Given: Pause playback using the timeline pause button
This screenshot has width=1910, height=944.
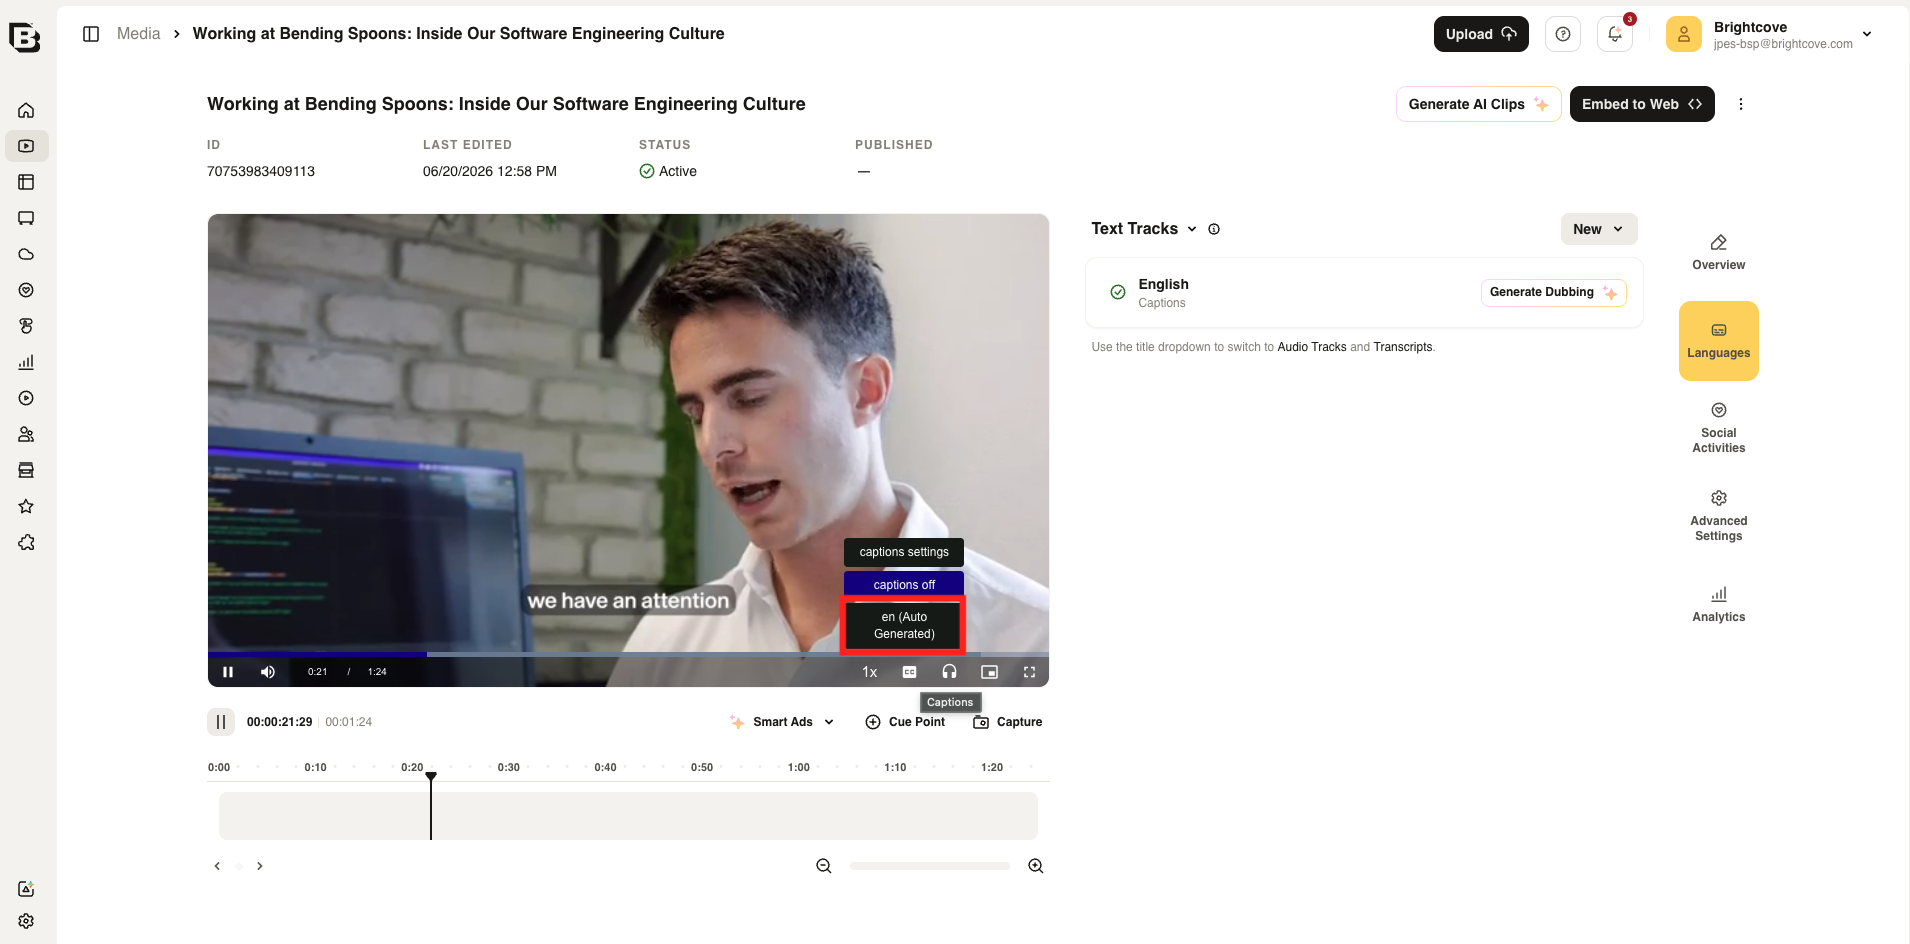Looking at the screenshot, I should (x=221, y=722).
